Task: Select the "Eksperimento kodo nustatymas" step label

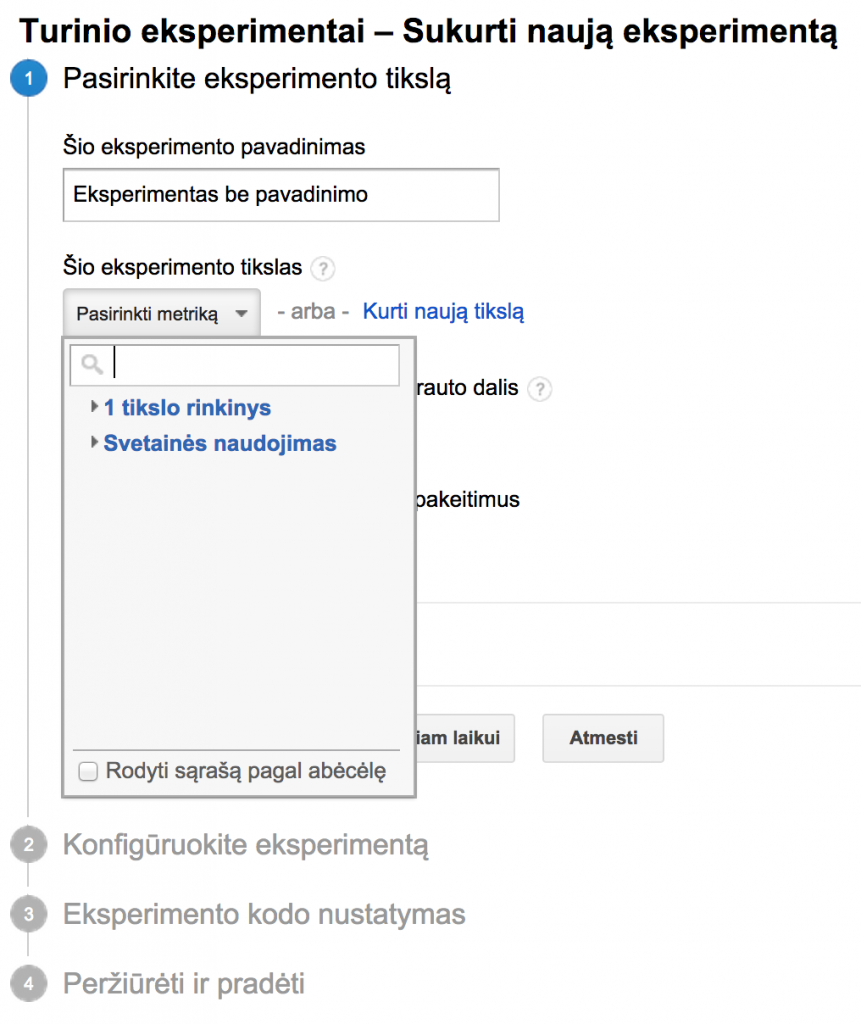Action: tap(264, 914)
